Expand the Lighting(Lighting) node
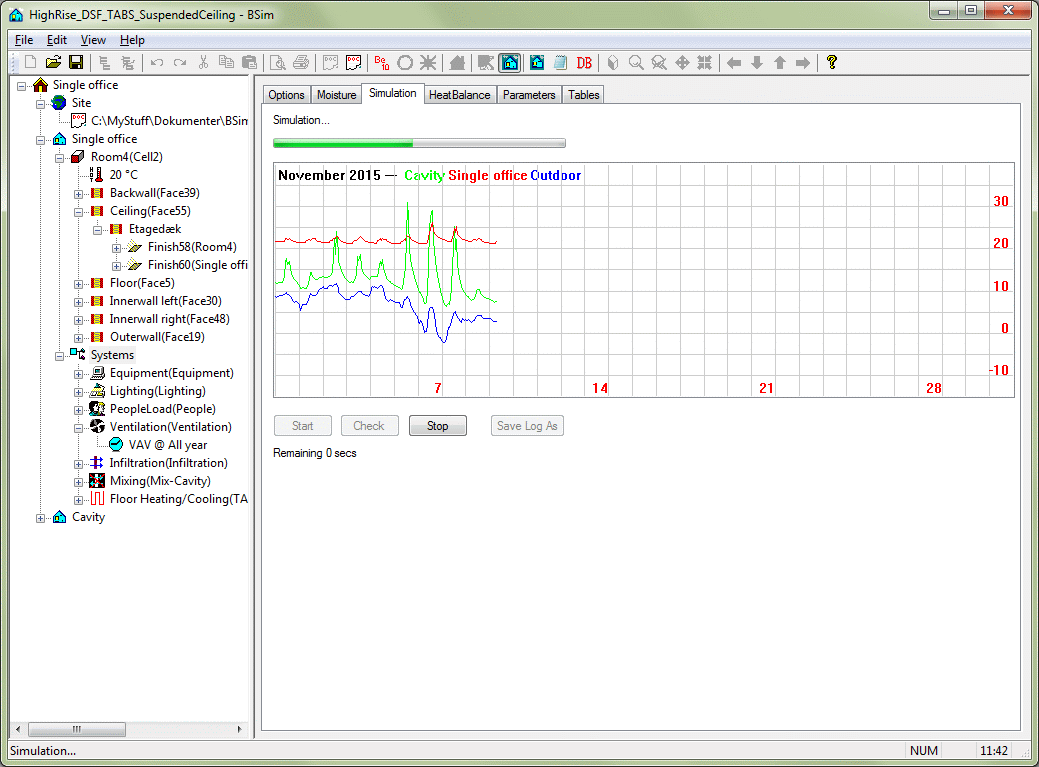1039x767 pixels. (x=78, y=392)
